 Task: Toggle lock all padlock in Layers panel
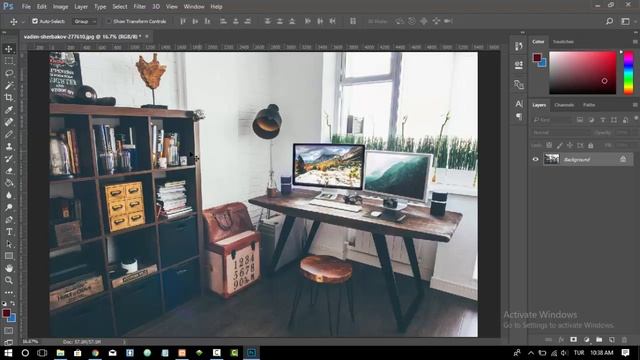coord(591,145)
